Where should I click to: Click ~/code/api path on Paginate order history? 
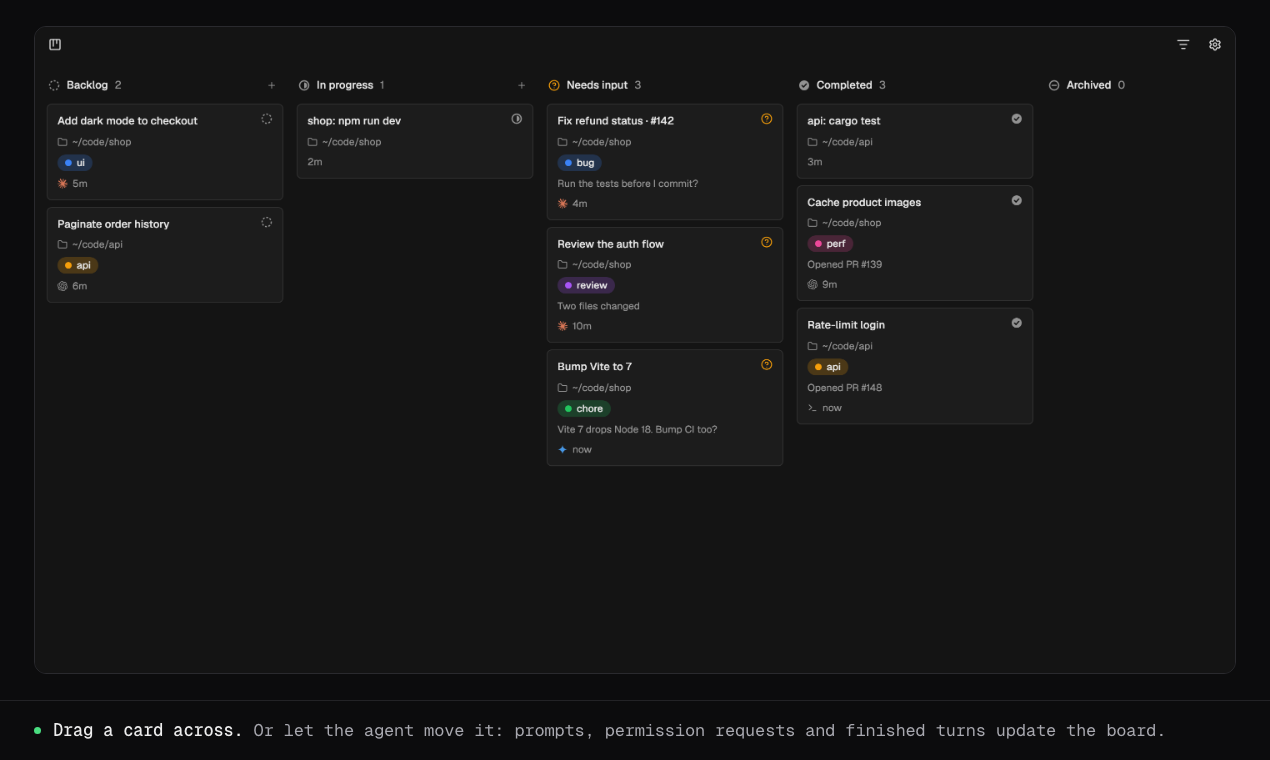[97, 245]
